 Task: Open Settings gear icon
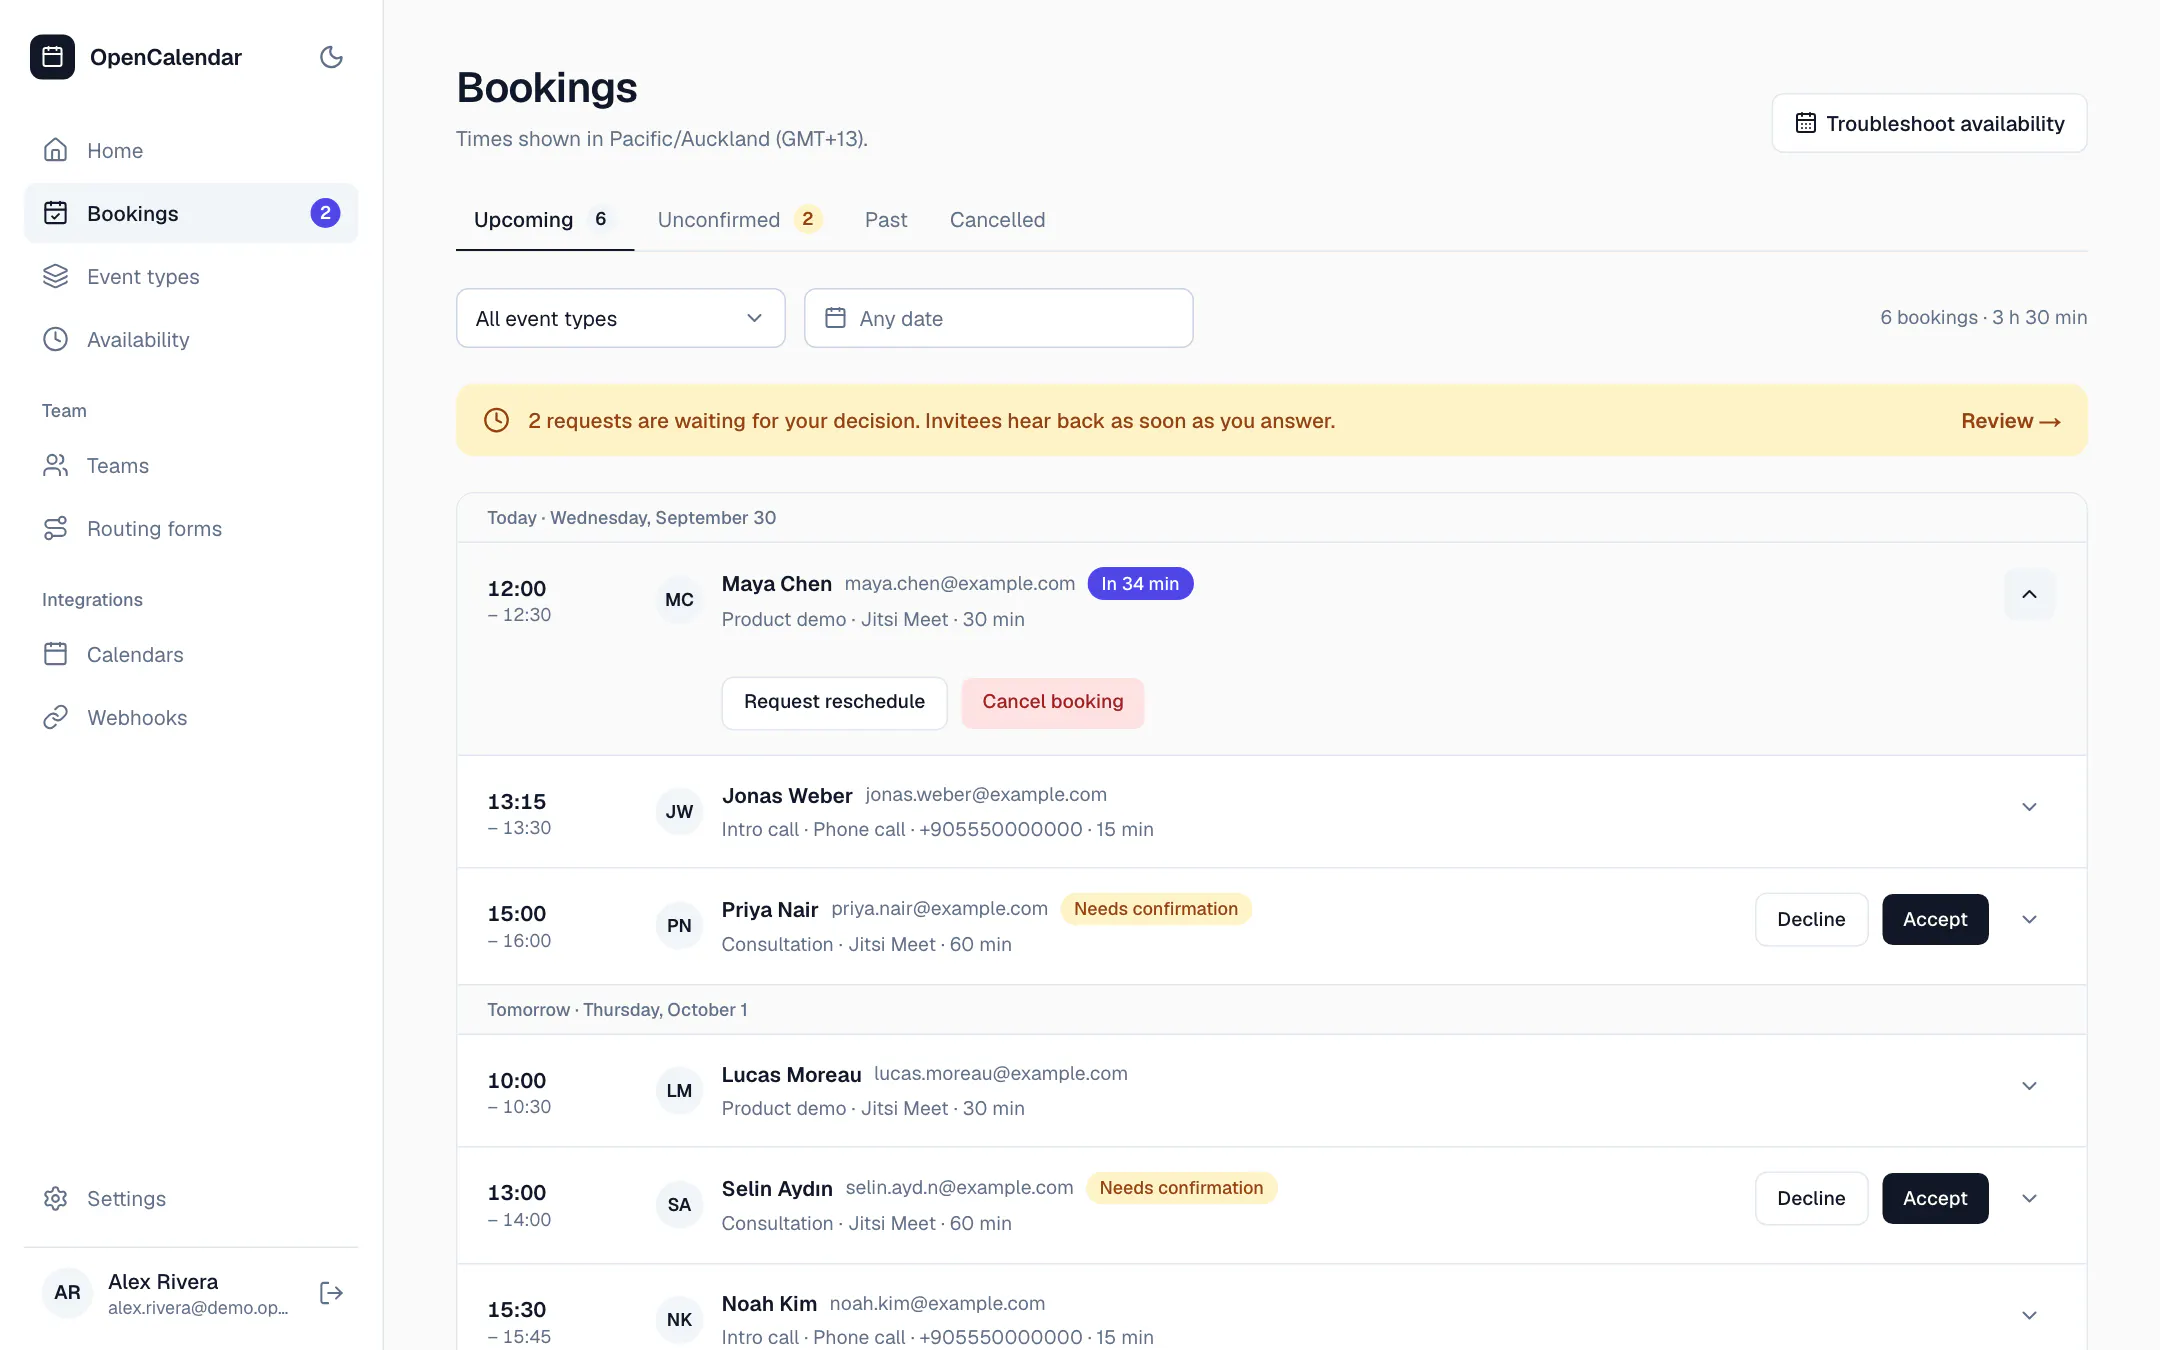coord(55,1198)
